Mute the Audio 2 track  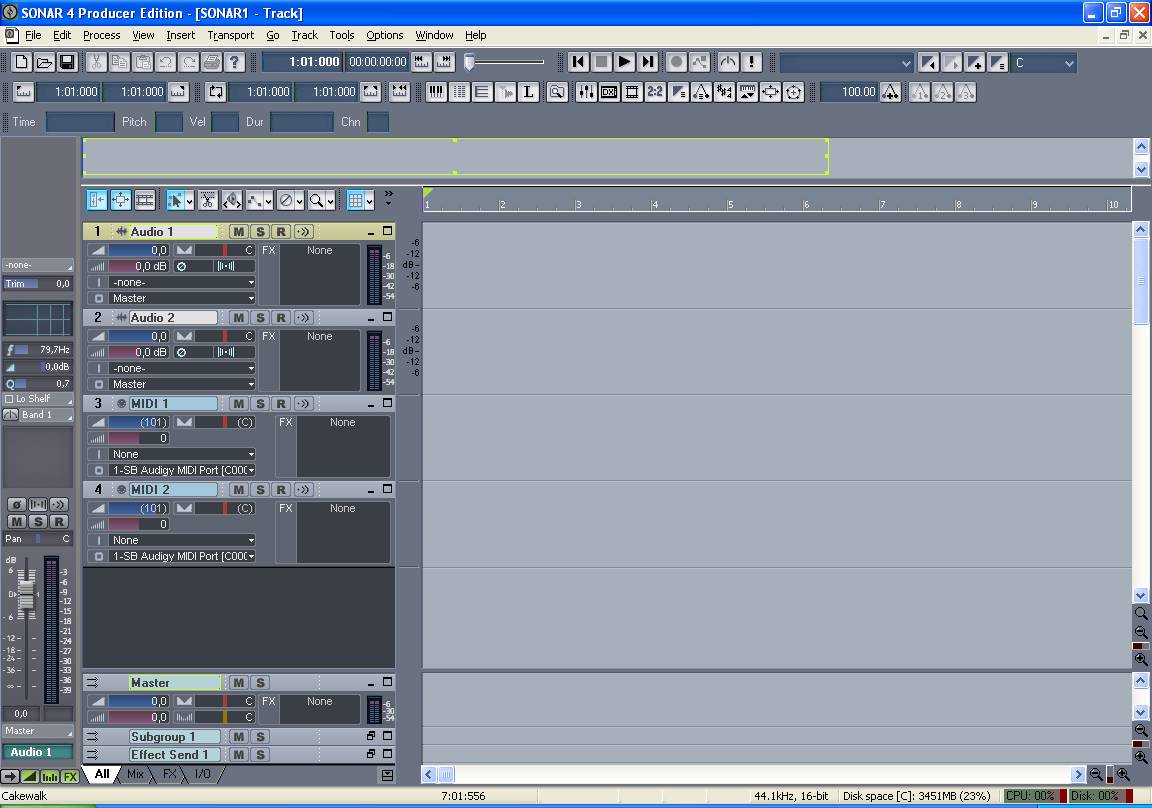pyautogui.click(x=238, y=317)
